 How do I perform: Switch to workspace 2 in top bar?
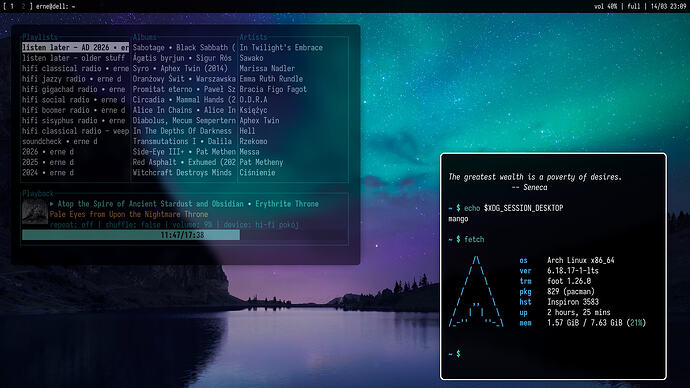pyautogui.click(x=23, y=7)
